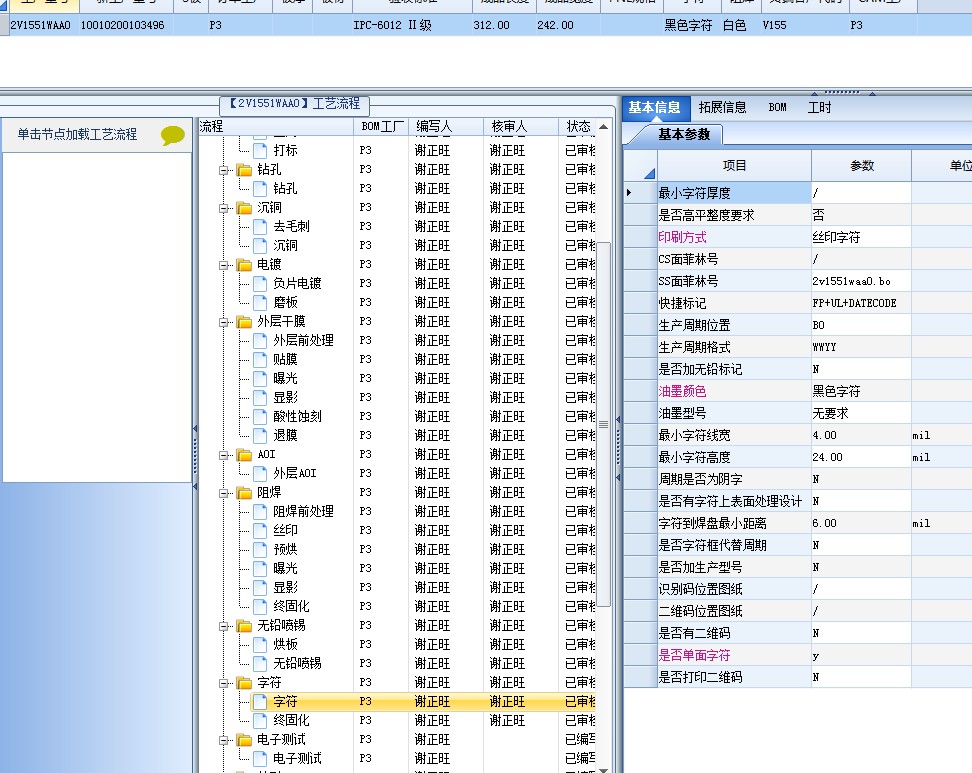Select the 终固化 row under 字符
Viewport: 972px width, 773px height.
[x=397, y=721]
